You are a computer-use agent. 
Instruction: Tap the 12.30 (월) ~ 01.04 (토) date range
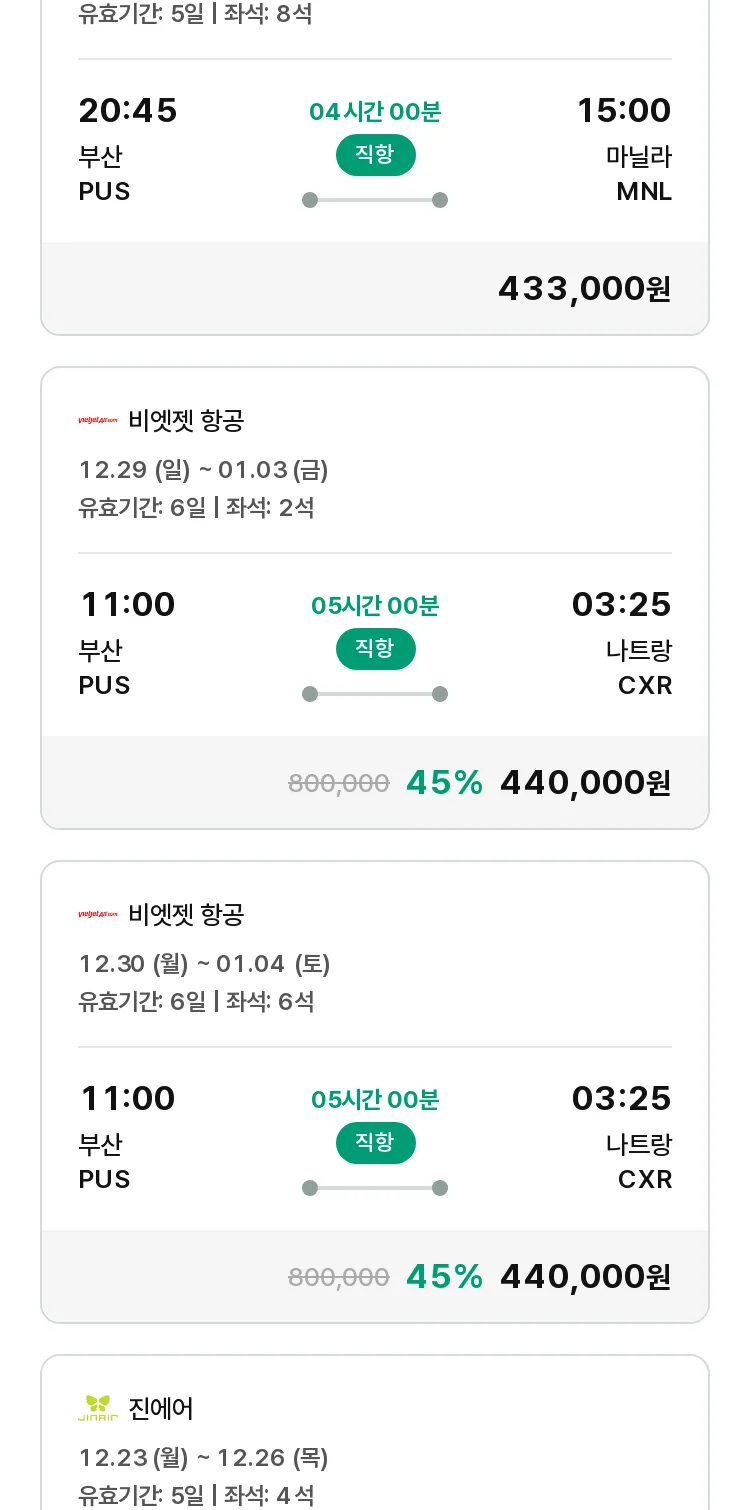click(x=205, y=964)
